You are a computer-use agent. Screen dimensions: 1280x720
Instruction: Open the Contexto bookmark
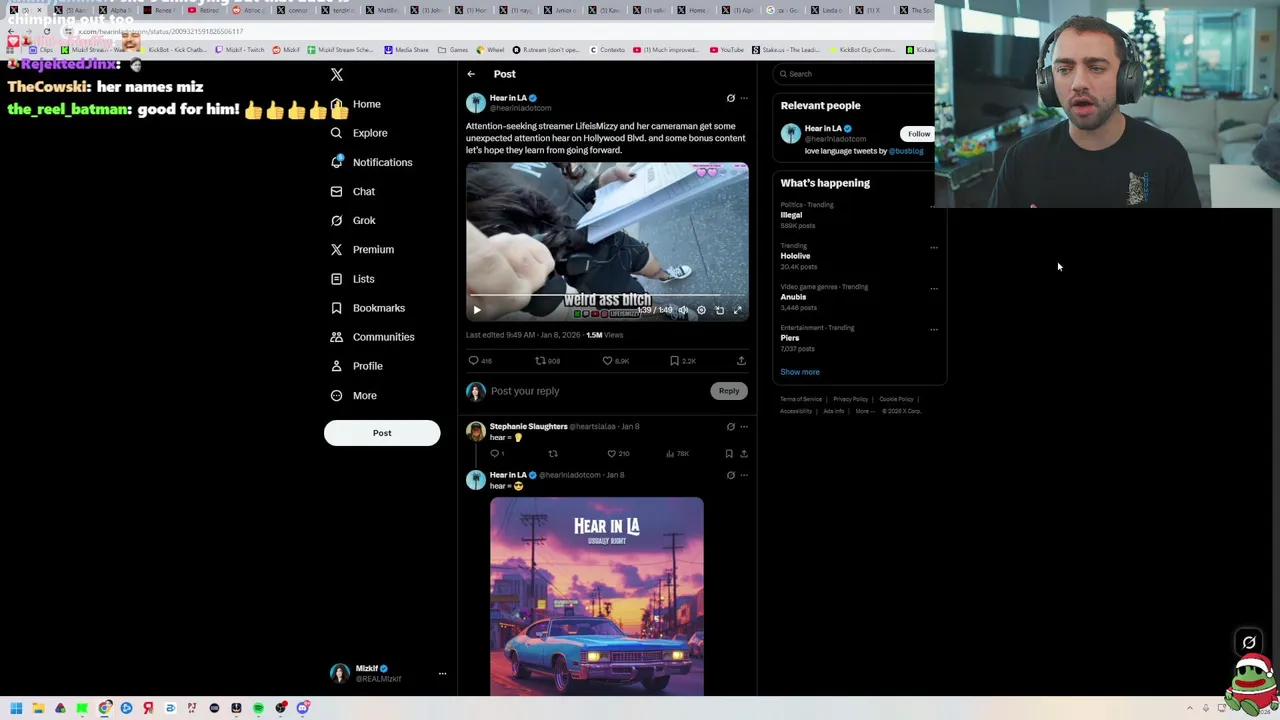[607, 50]
